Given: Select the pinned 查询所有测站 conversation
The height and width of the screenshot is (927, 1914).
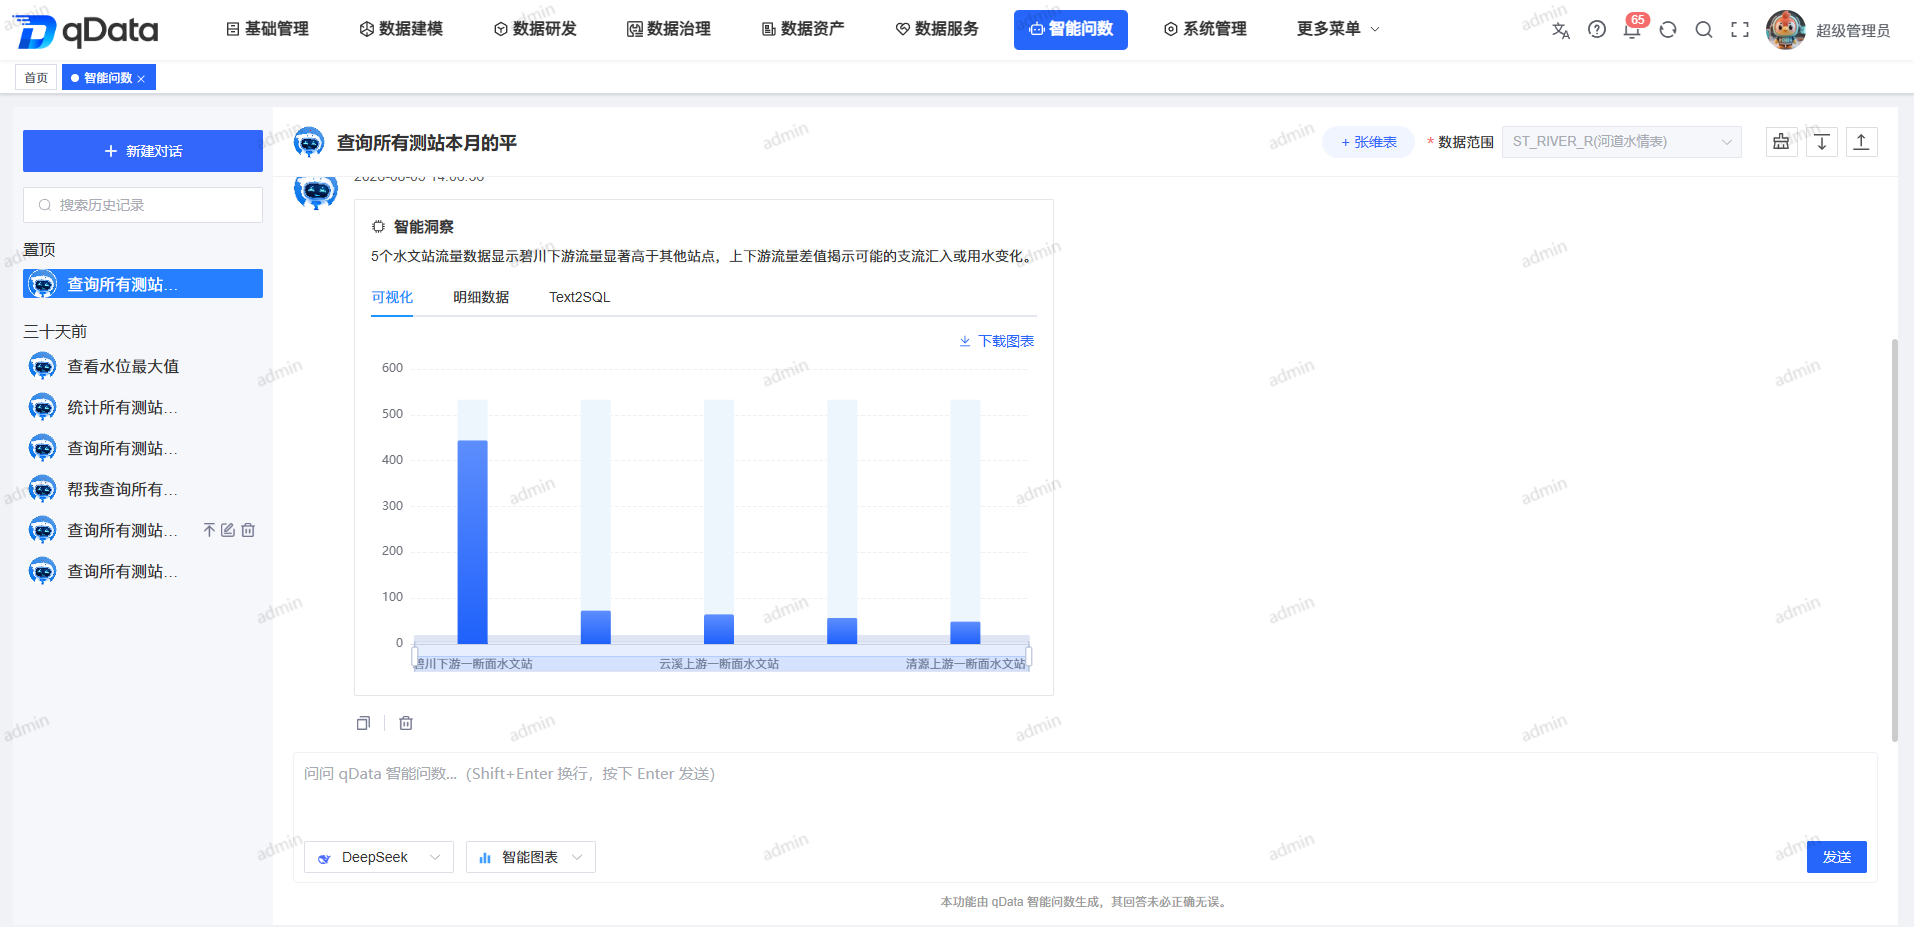Looking at the screenshot, I should tap(143, 284).
